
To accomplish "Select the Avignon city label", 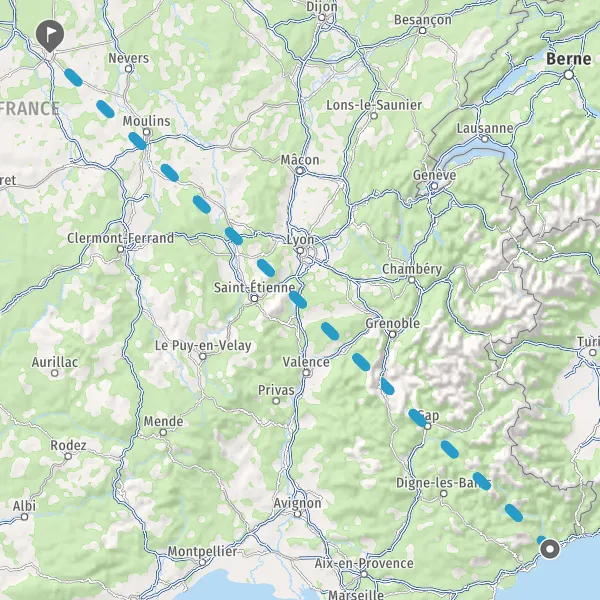I will (x=297, y=503).
